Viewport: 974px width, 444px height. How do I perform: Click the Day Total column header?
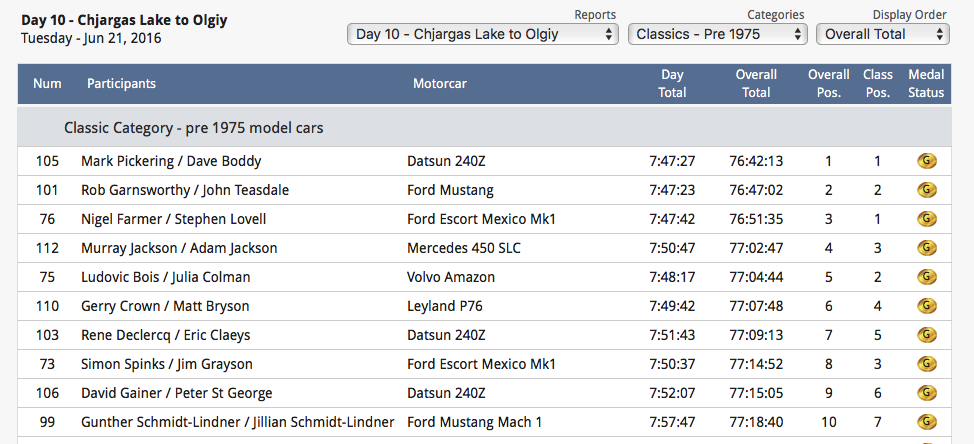click(672, 83)
